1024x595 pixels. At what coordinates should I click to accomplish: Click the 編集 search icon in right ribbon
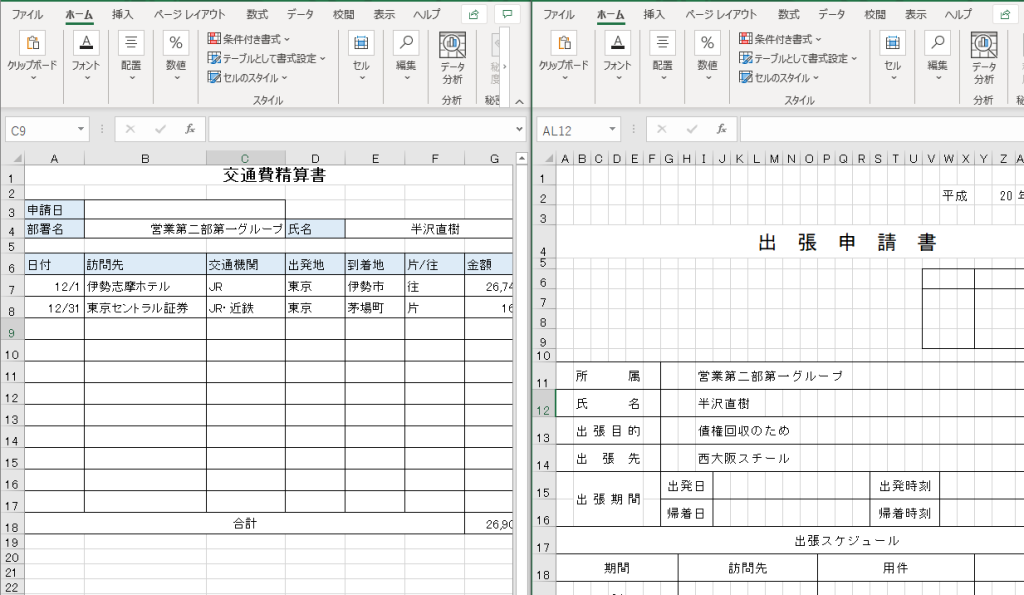pyautogui.click(x=937, y=43)
